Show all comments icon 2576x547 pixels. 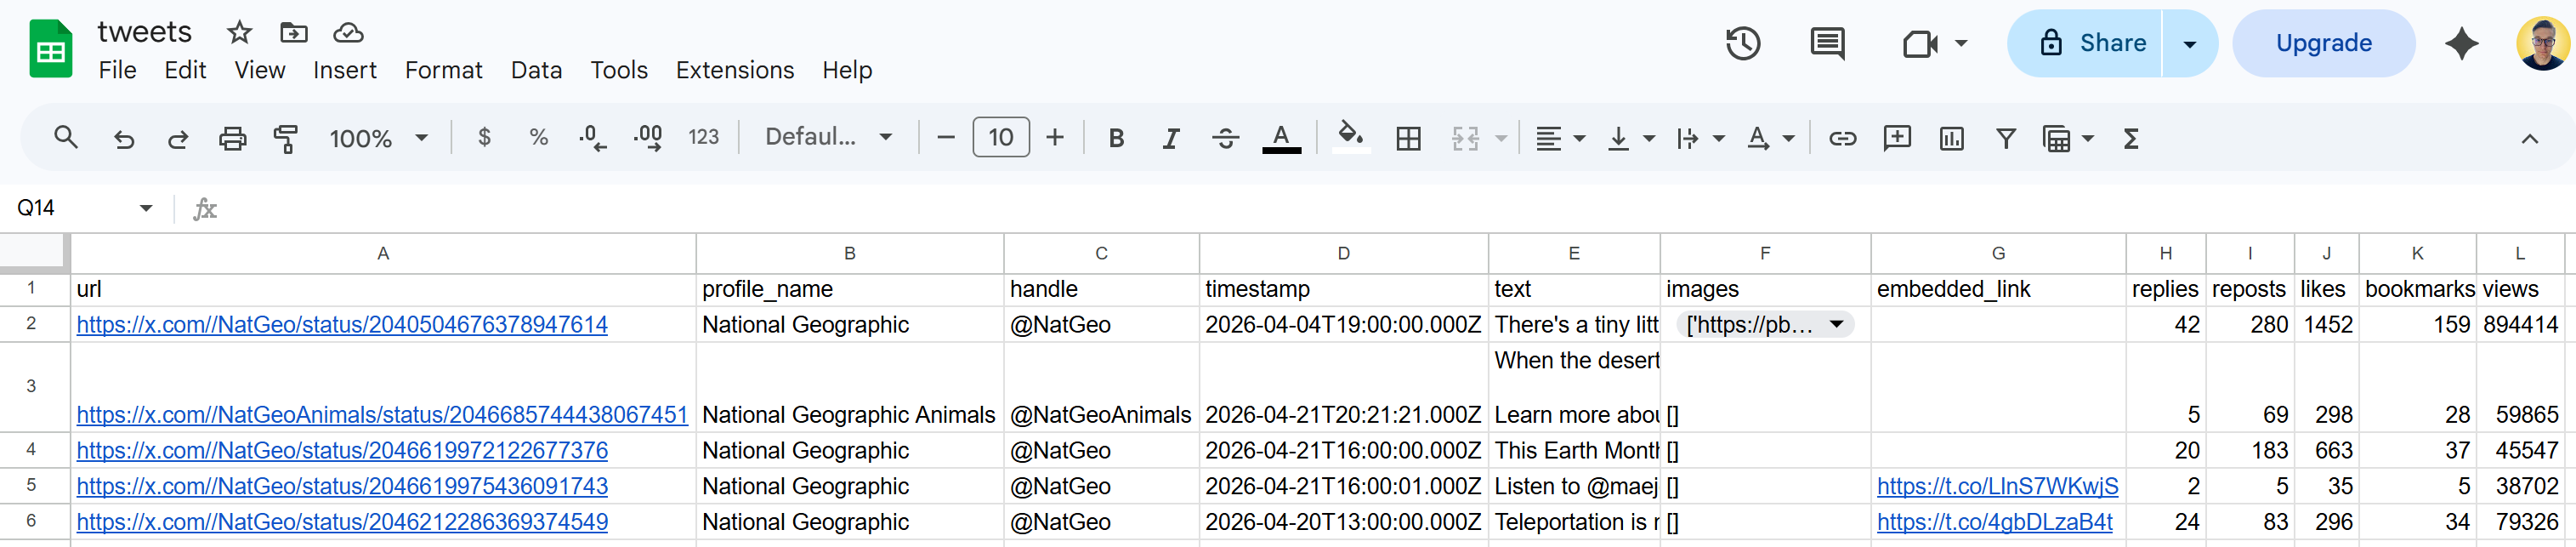point(1828,43)
